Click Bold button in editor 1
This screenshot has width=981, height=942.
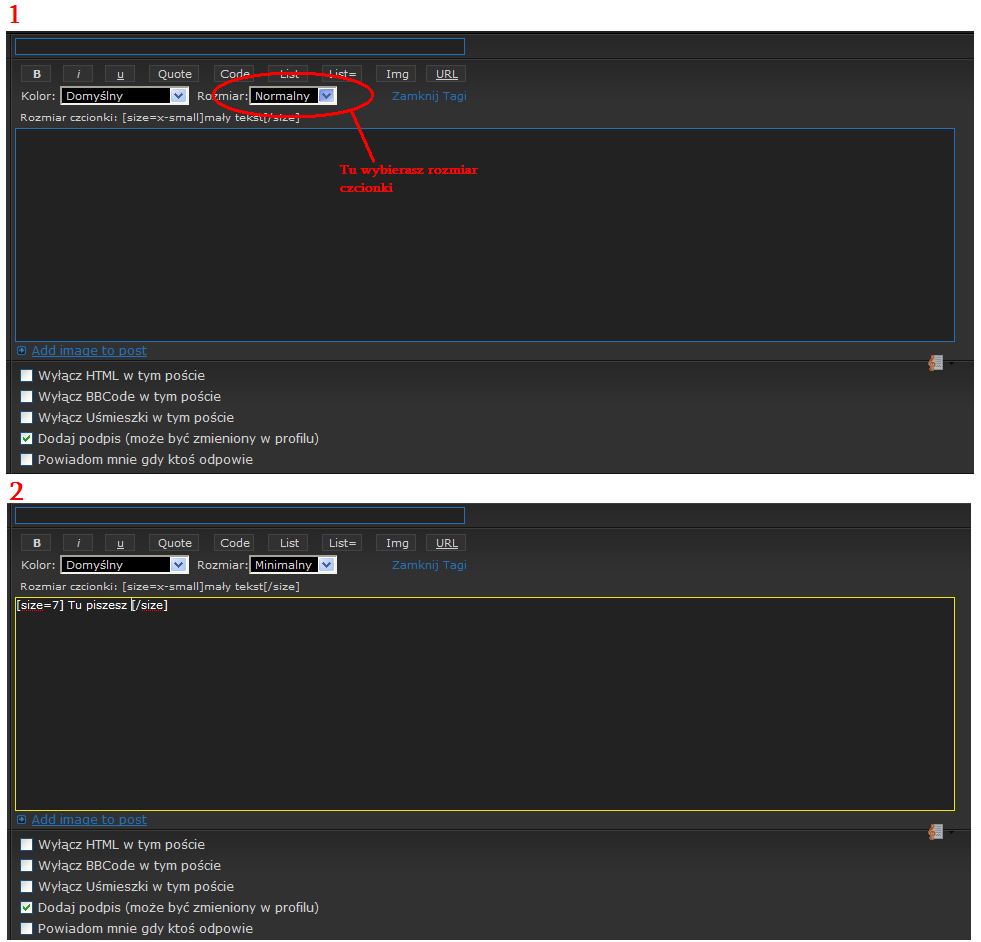(37, 74)
